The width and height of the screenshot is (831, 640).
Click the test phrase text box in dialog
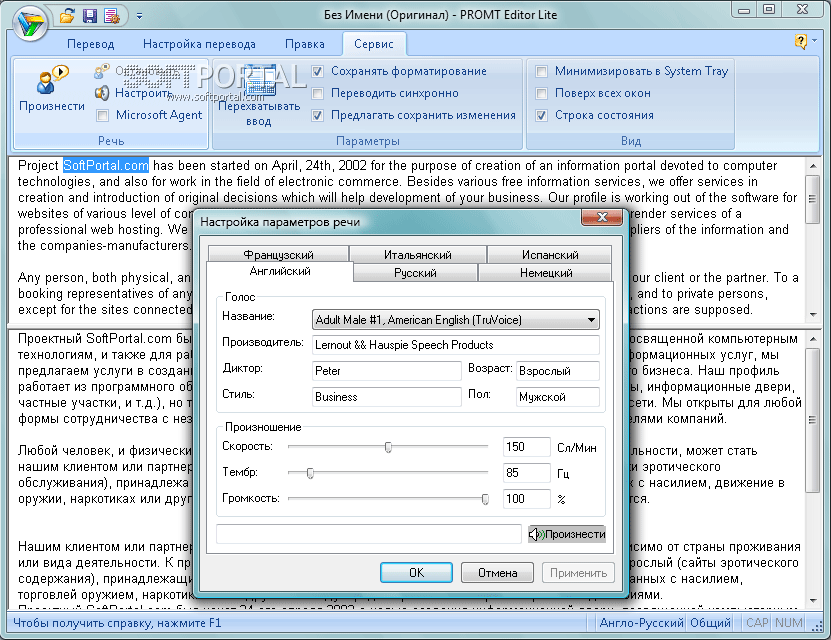369,534
